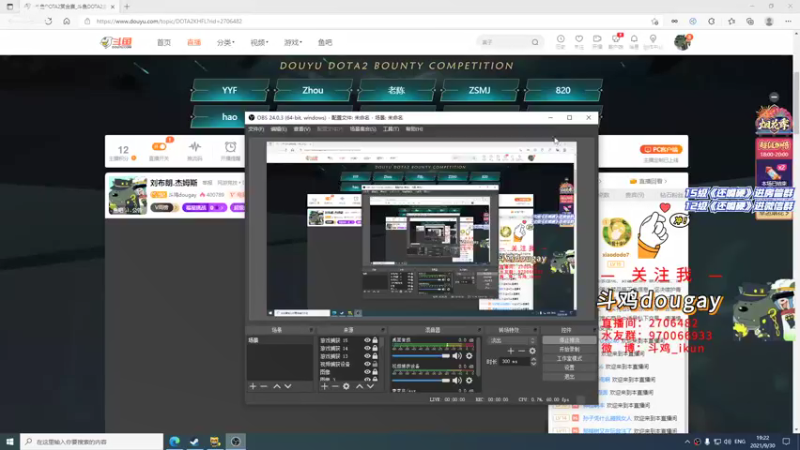Open the 推流码 waveform icon
The height and width of the screenshot is (450, 800).
pos(194,147)
